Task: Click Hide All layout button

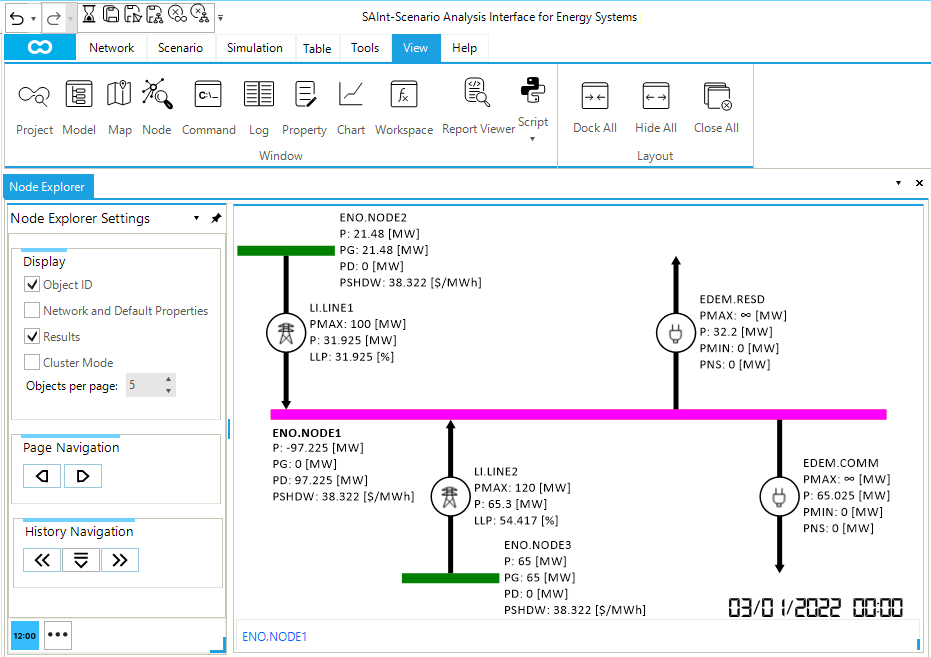Action: (656, 107)
